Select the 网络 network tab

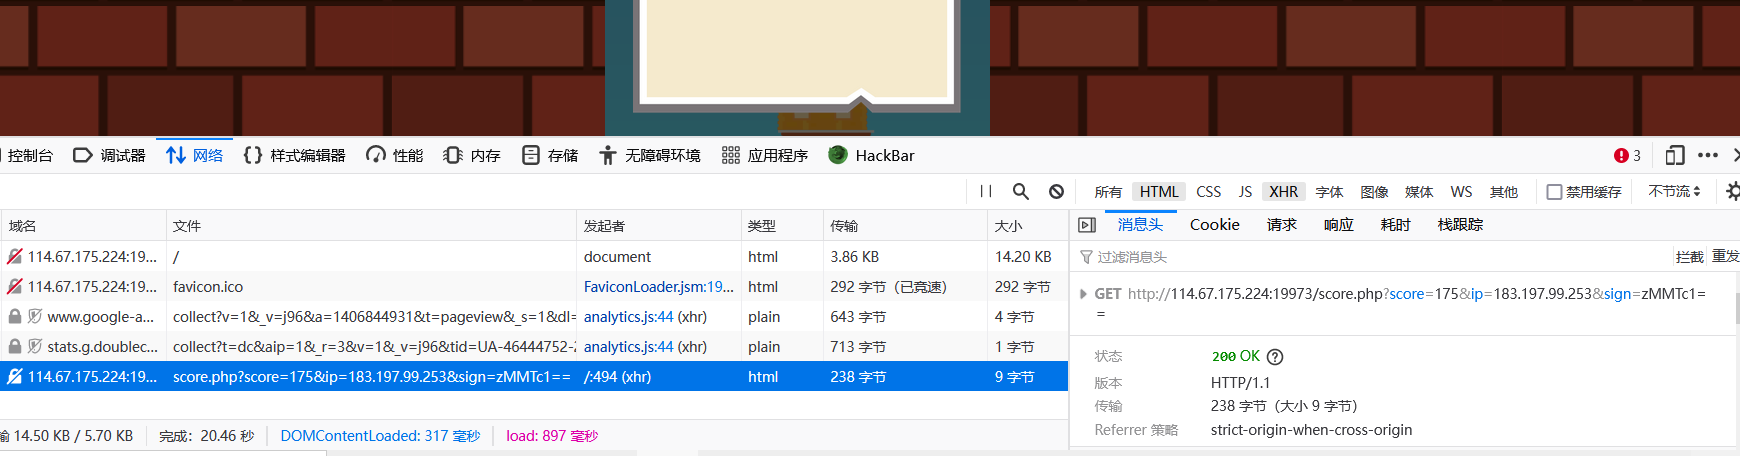pyautogui.click(x=195, y=156)
